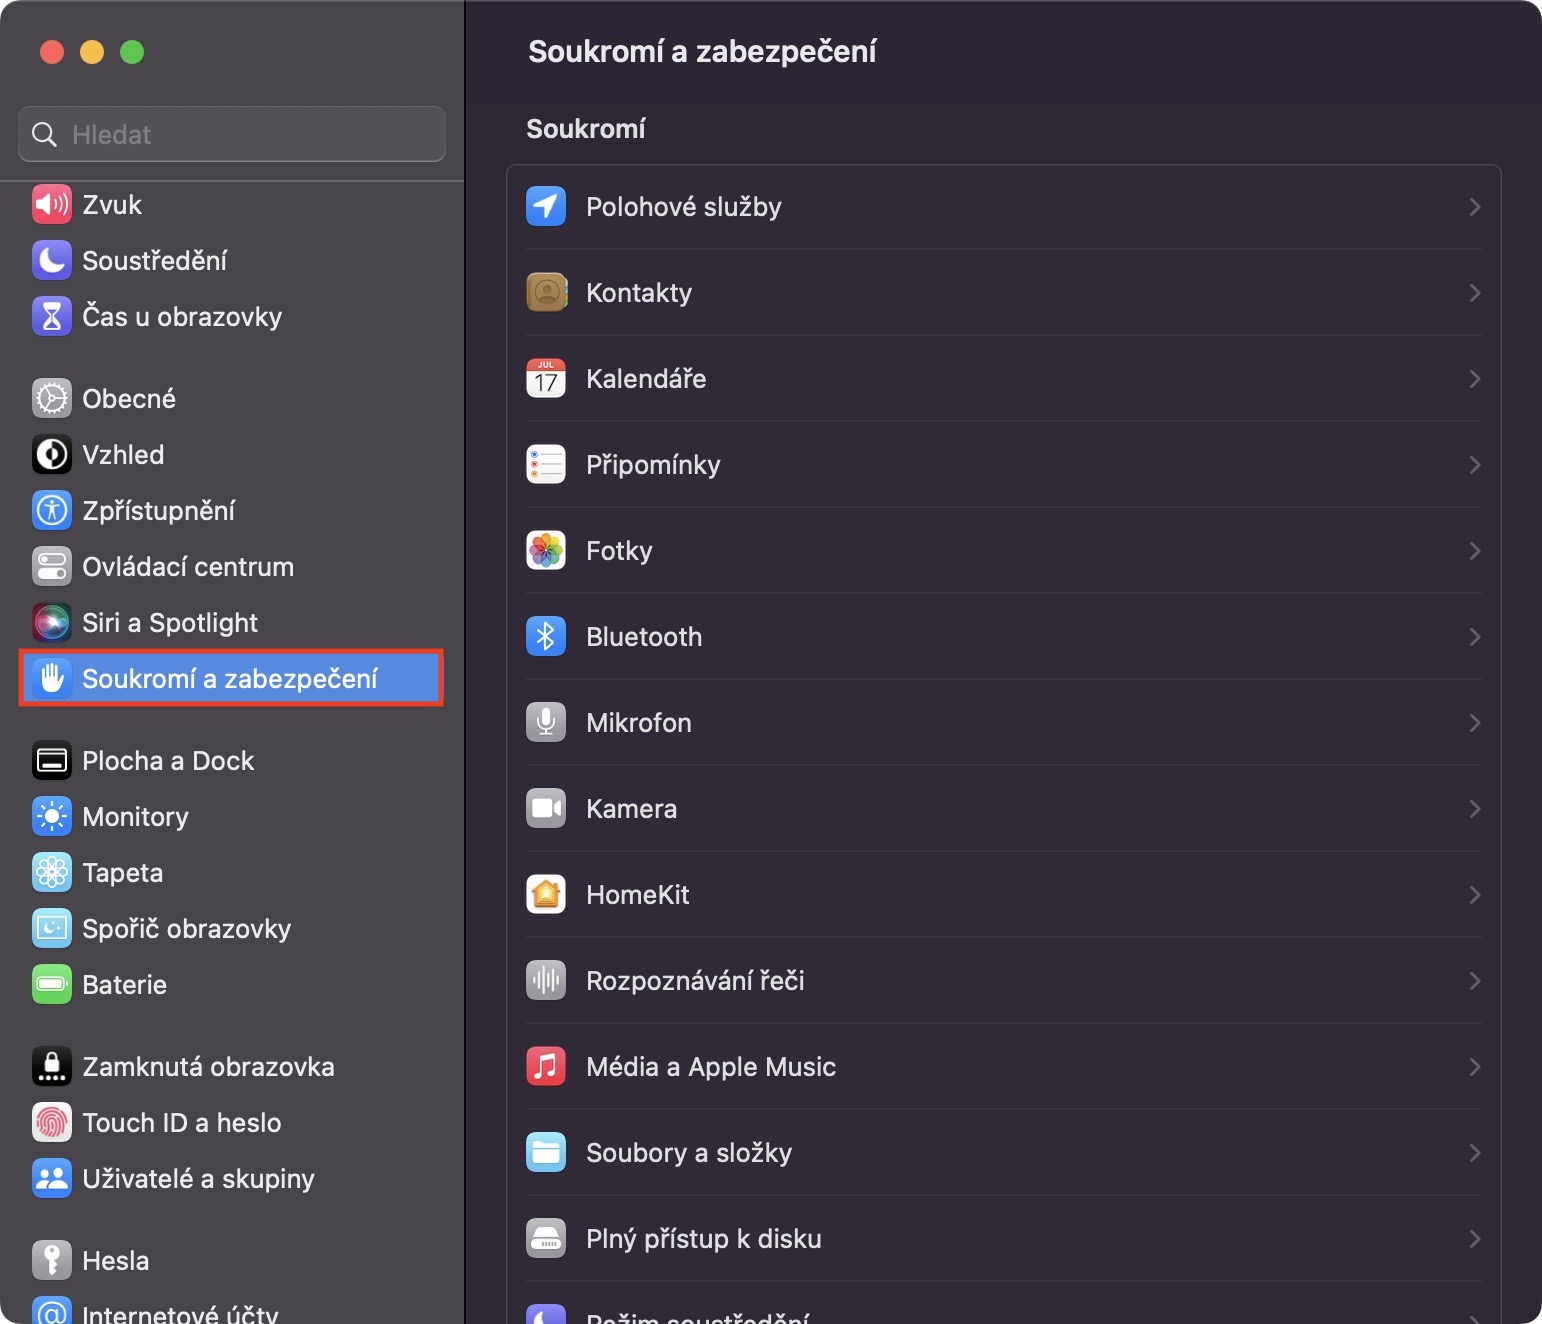1542x1324 pixels.
Task: Click the HomeKit house icon
Action: [546, 895]
